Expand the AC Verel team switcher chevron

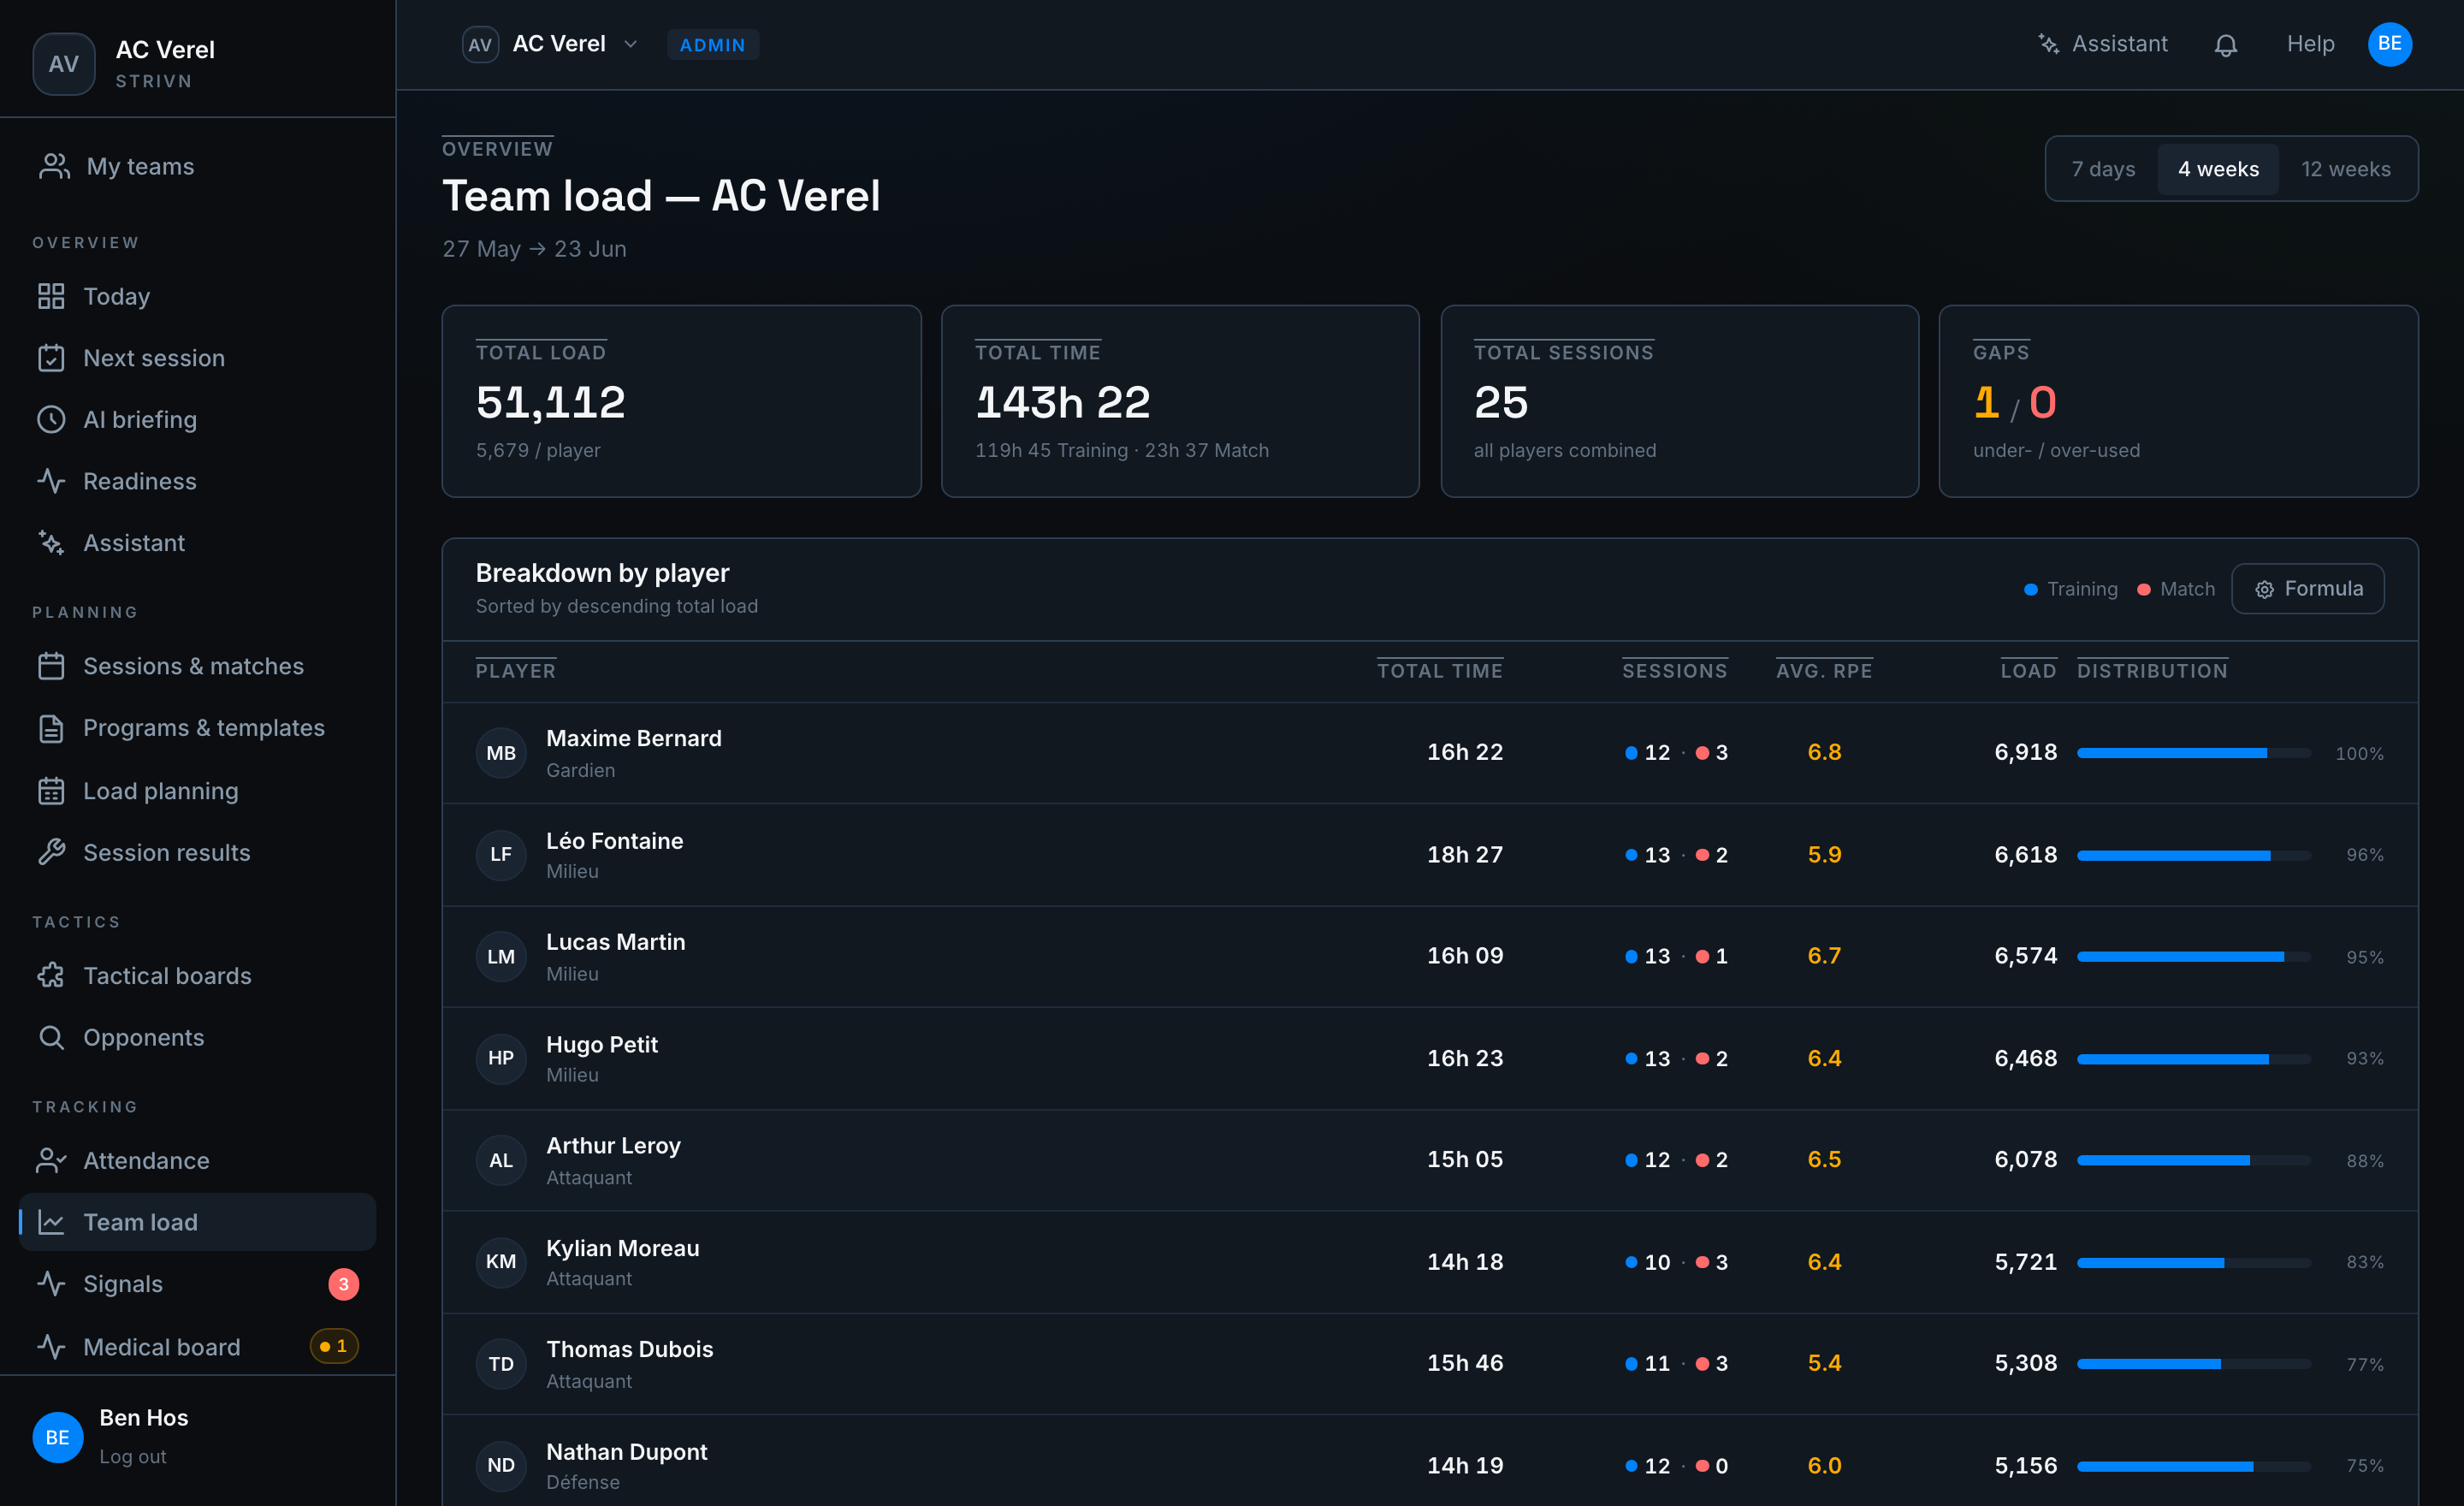tap(630, 44)
